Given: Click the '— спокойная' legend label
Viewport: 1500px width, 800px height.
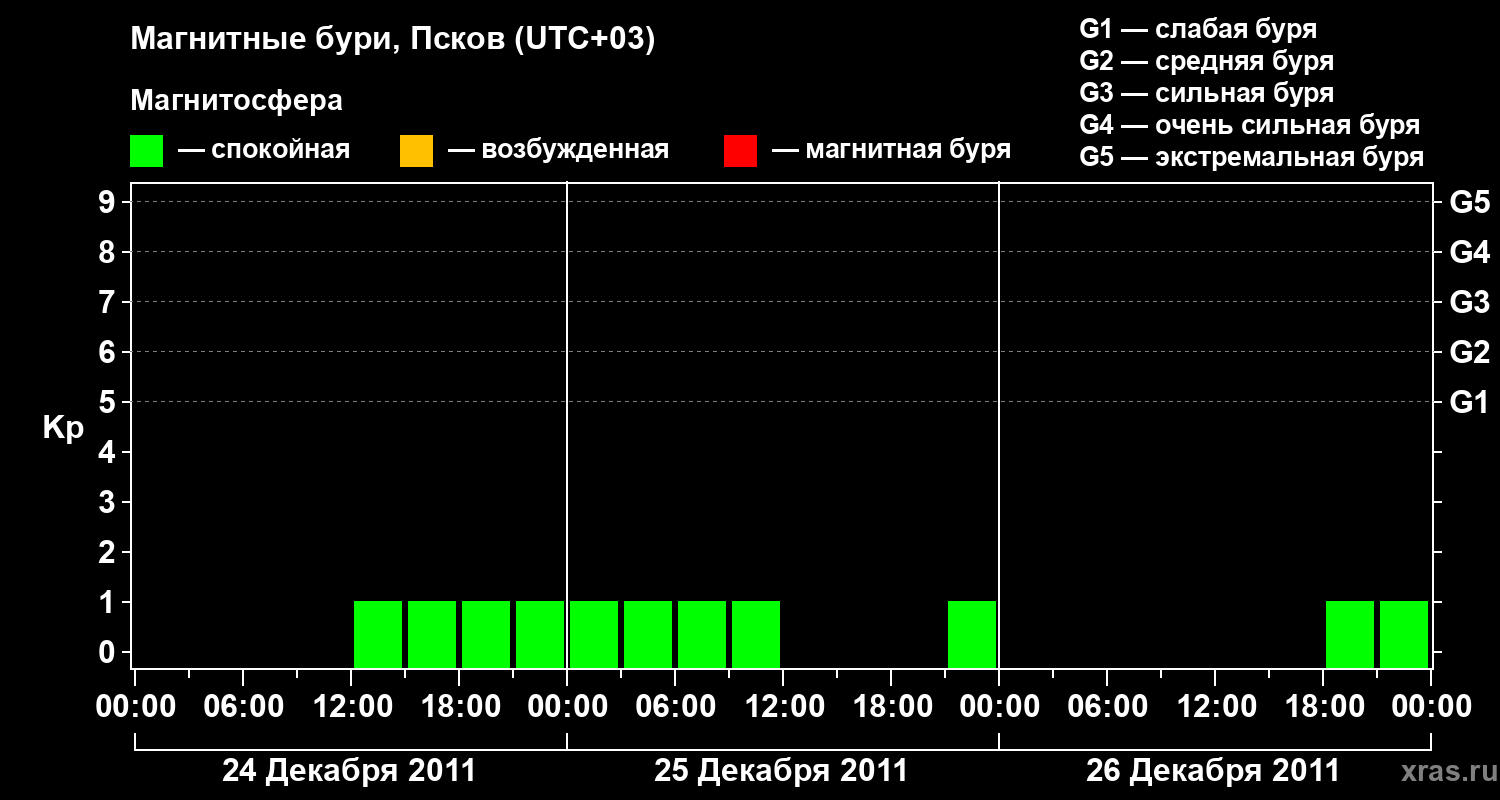Looking at the screenshot, I should [264, 151].
